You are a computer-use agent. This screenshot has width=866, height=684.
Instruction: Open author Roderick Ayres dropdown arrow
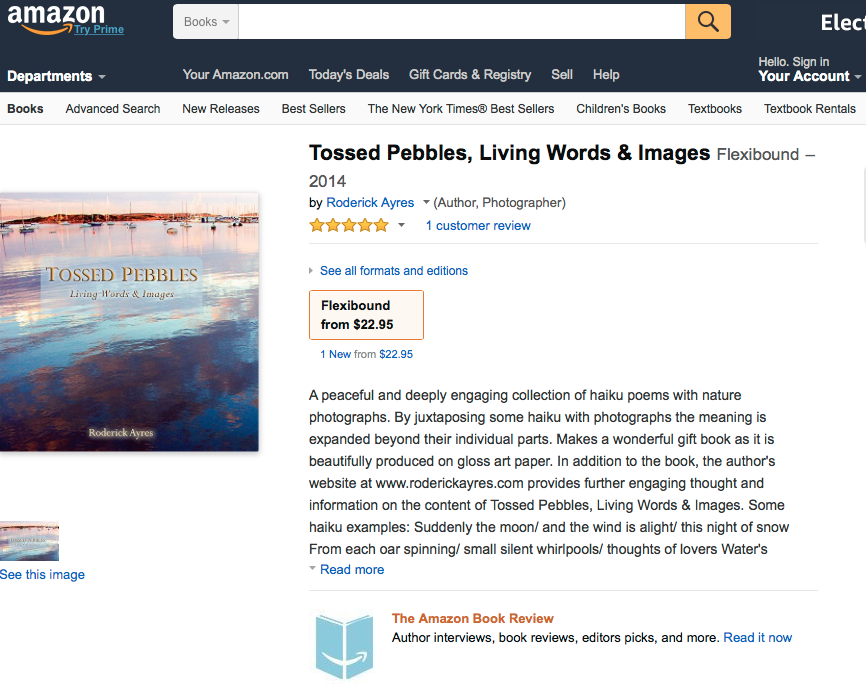(426, 203)
